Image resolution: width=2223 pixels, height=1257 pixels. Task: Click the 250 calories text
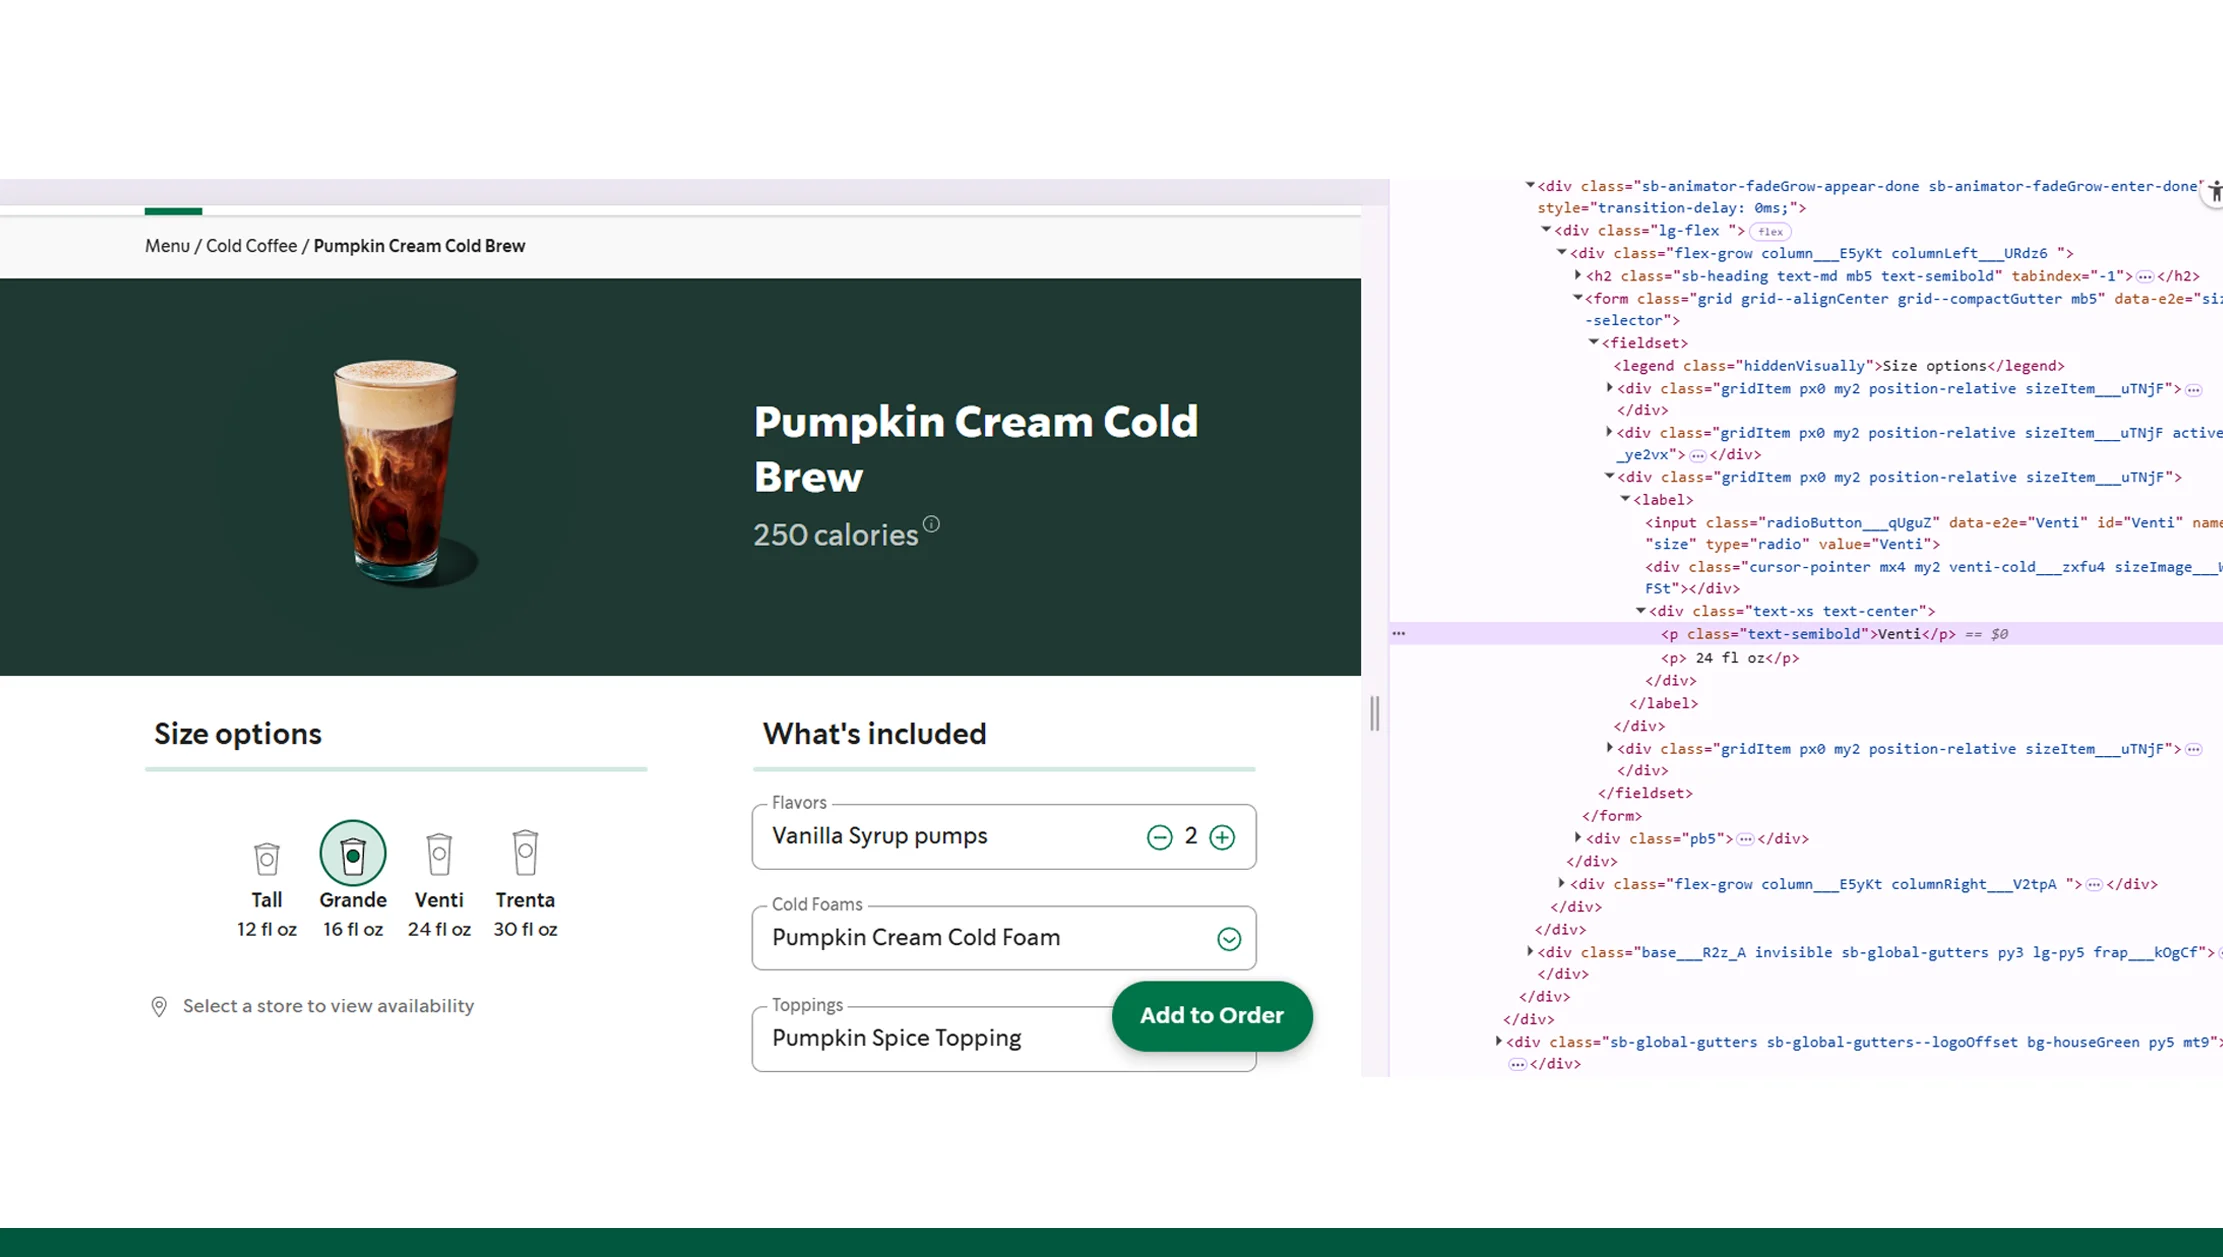point(835,535)
